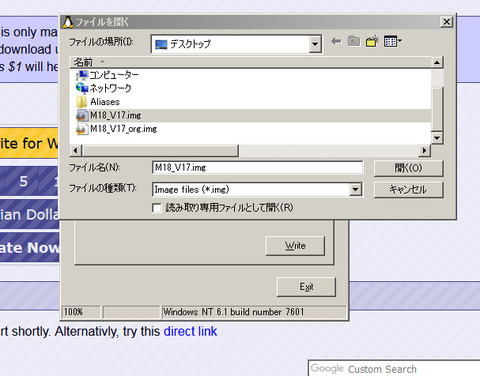Select M18_V17_org.img file in list
Screen dimensions: 480x376
click(116, 129)
